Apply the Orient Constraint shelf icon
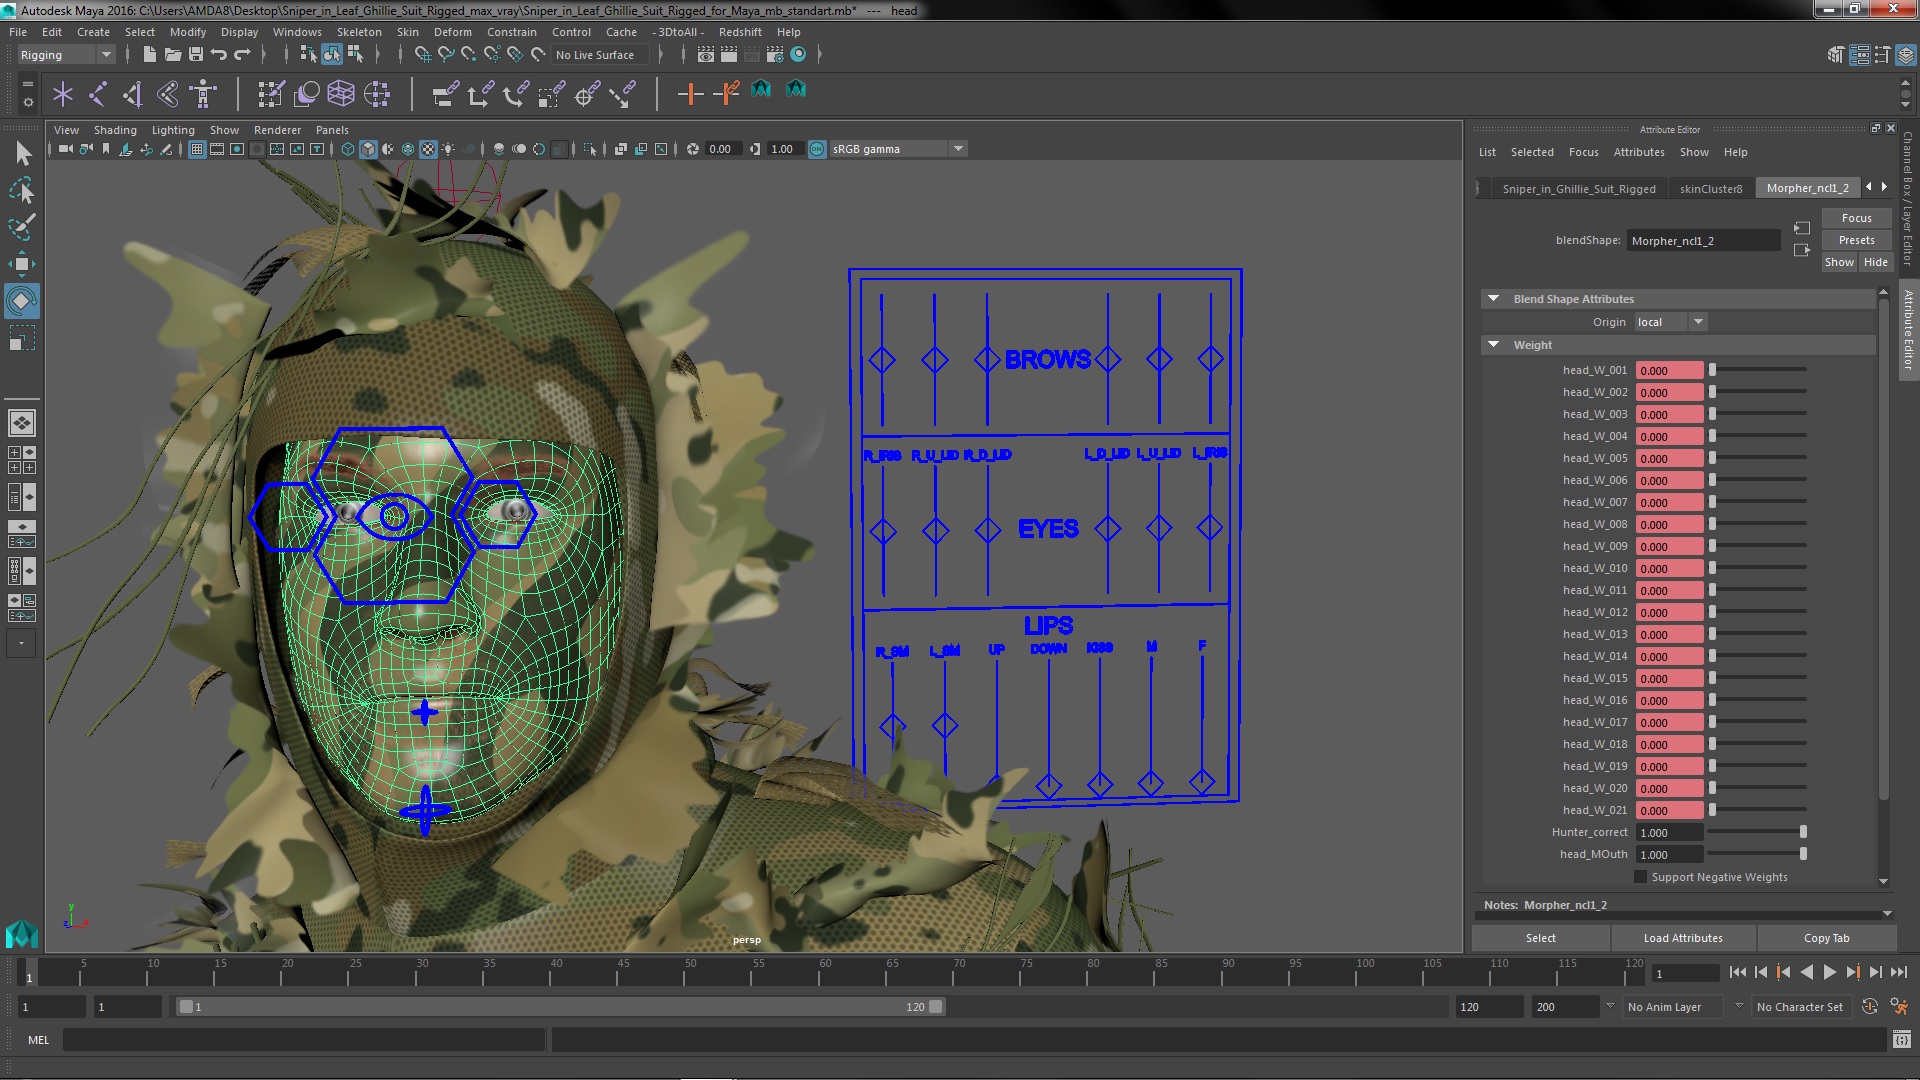The height and width of the screenshot is (1080, 1920). coord(516,94)
